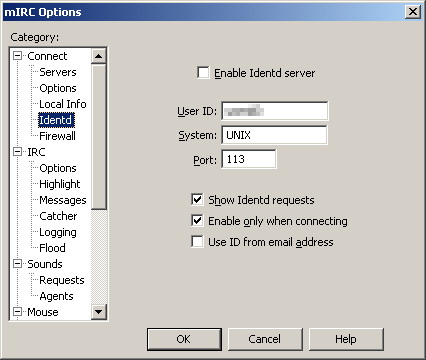Collapse the Mouse tree node
The image size is (426, 360).
point(17,312)
